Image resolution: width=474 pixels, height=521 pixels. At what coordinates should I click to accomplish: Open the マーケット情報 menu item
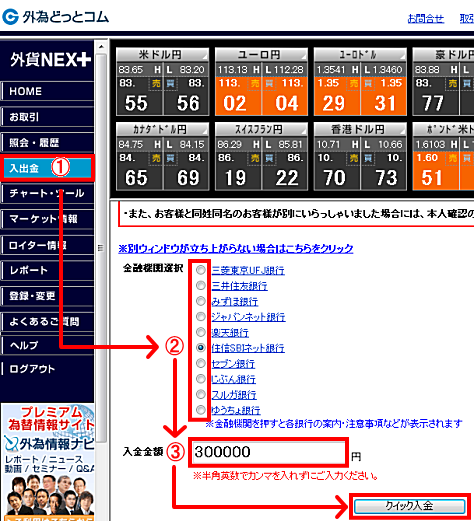47,219
